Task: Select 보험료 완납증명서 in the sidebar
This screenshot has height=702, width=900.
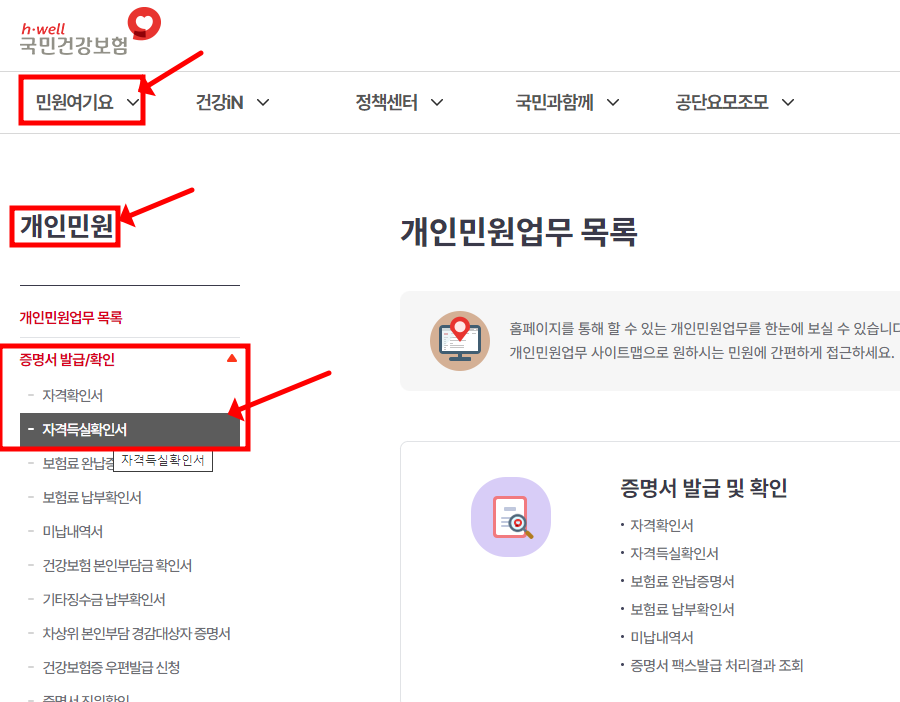Action: (x=78, y=463)
